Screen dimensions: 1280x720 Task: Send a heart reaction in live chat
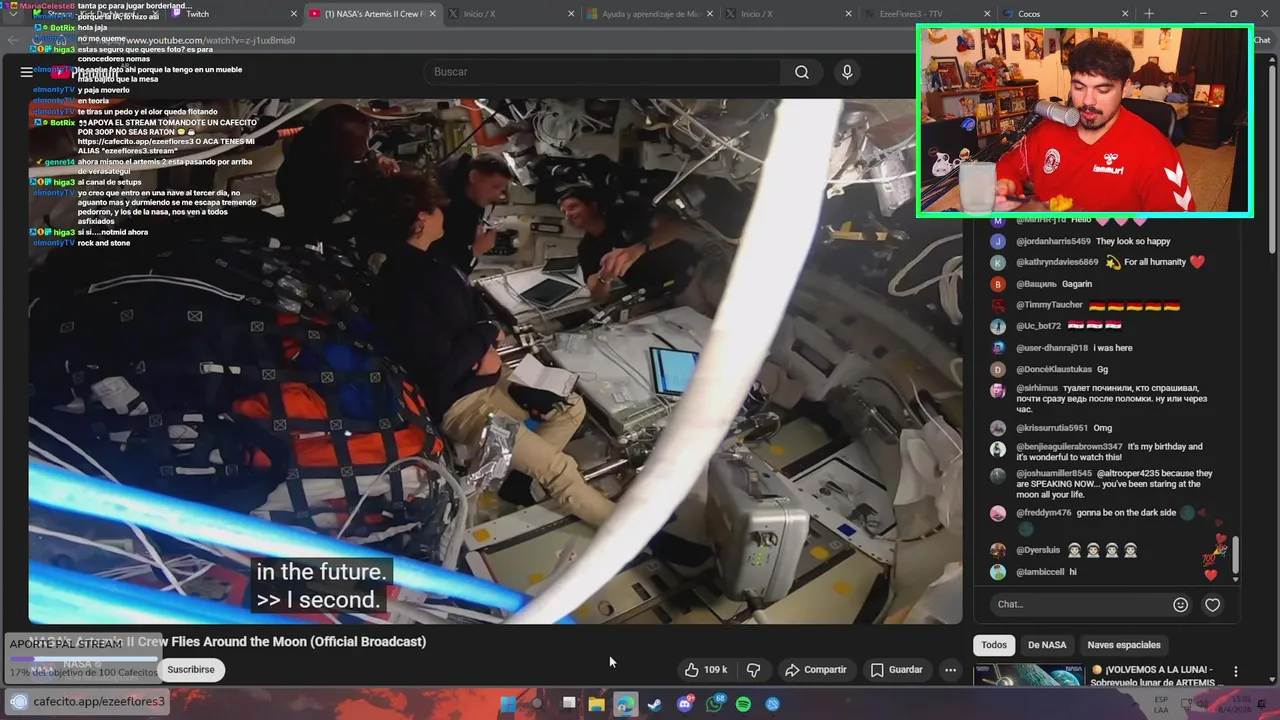pyautogui.click(x=1212, y=605)
